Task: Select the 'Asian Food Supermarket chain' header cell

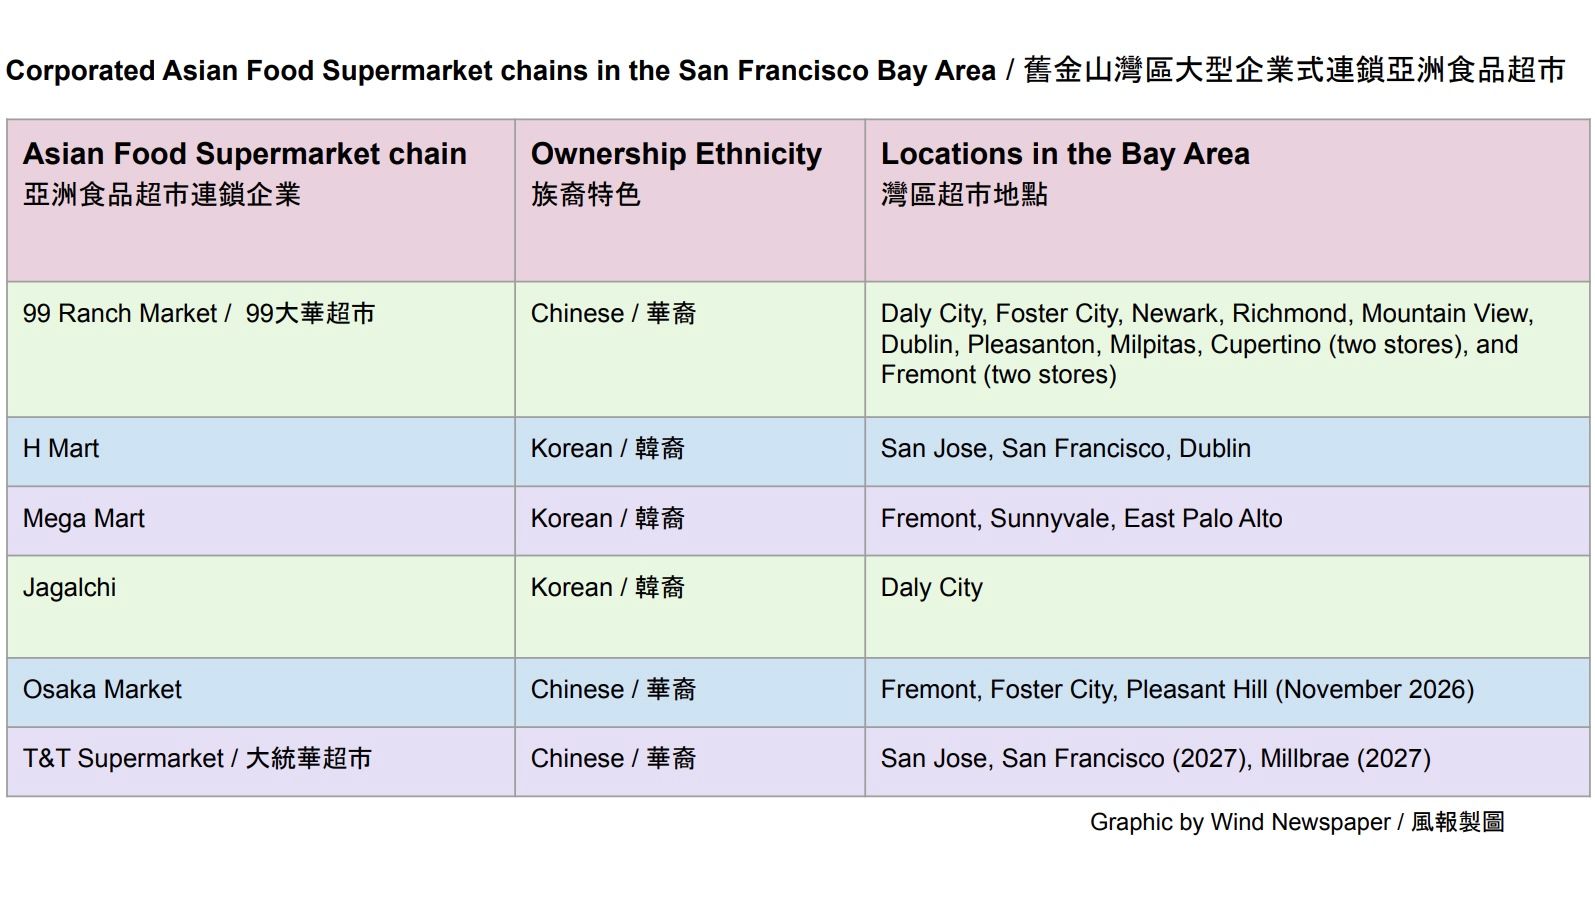Action: 261,200
